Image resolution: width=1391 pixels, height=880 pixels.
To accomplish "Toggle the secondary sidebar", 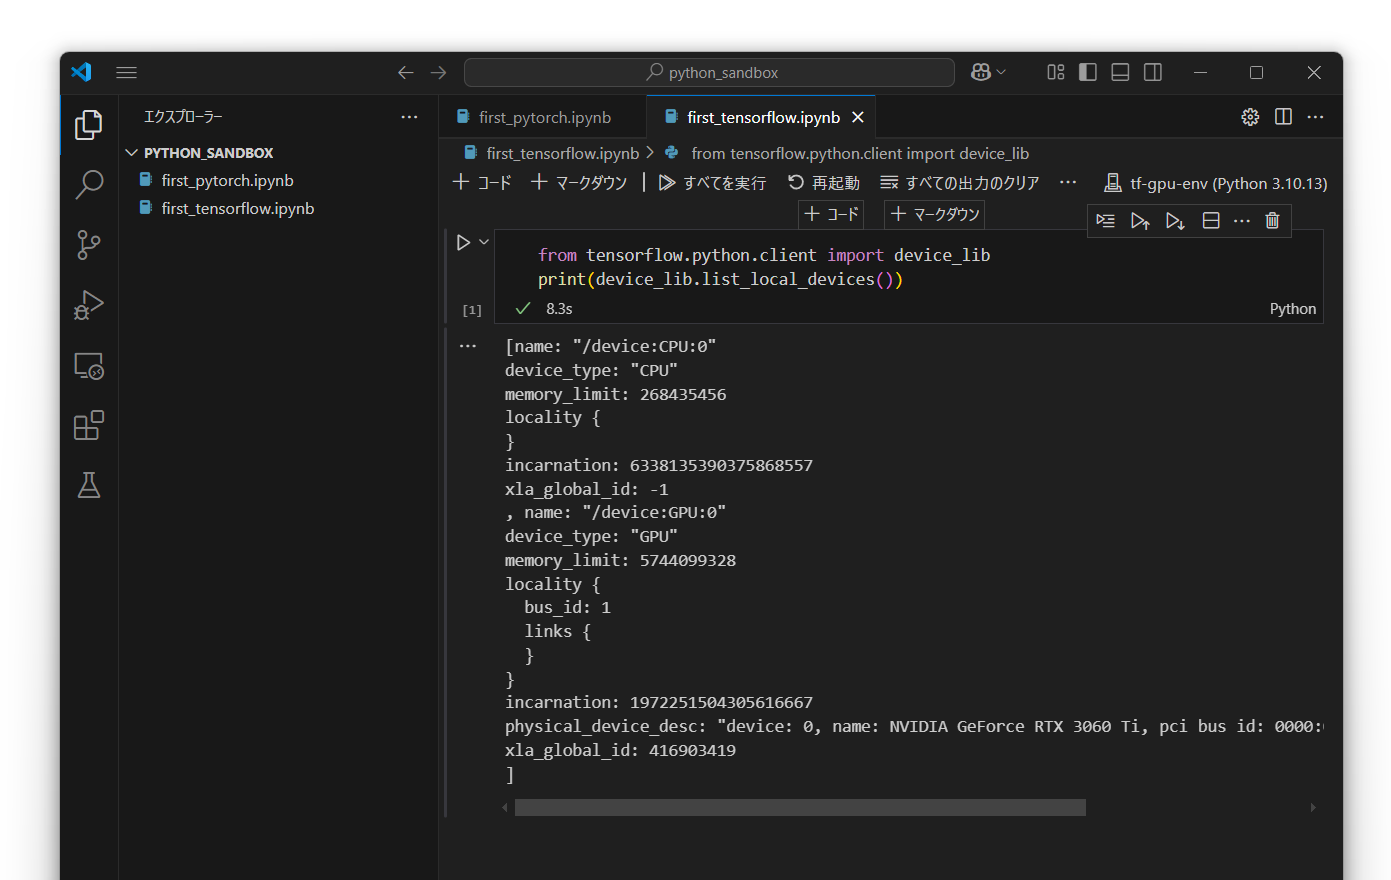I will pyautogui.click(x=1152, y=71).
